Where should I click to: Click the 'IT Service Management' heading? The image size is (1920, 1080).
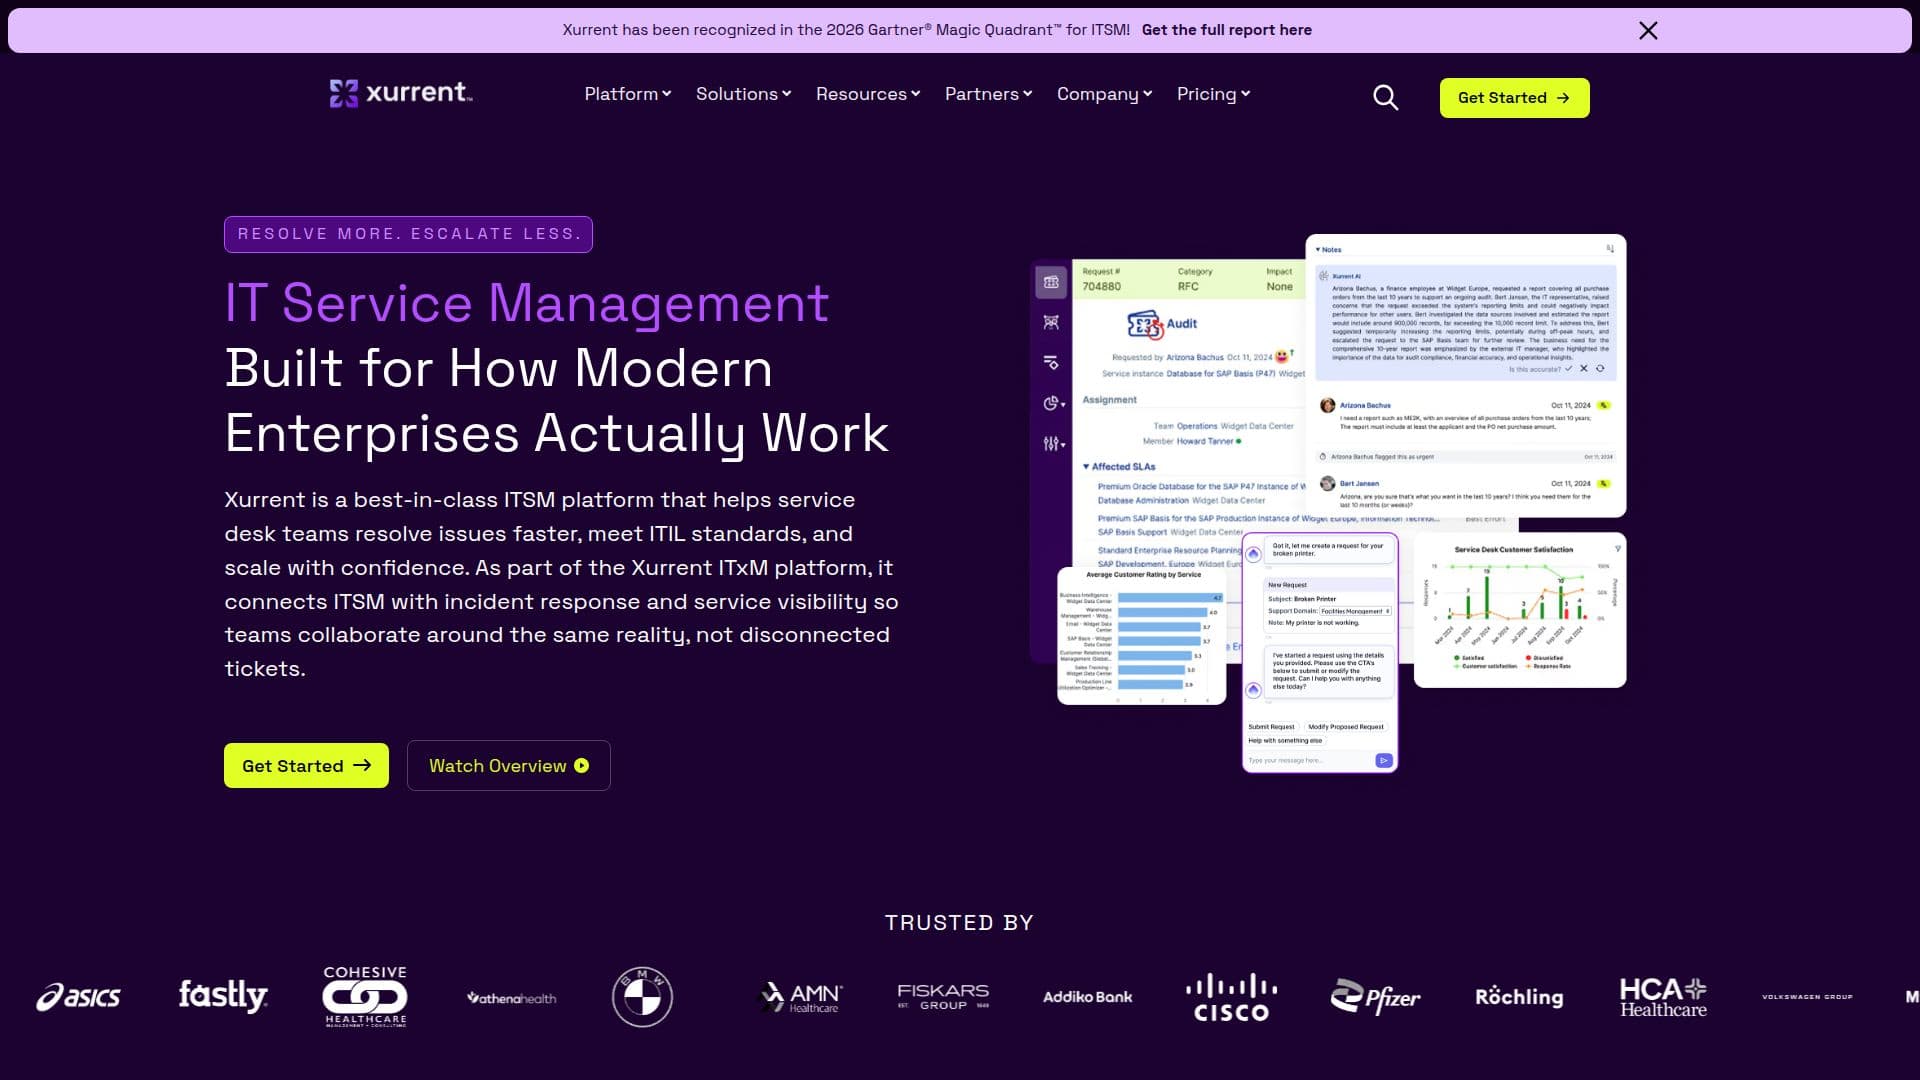[527, 303]
